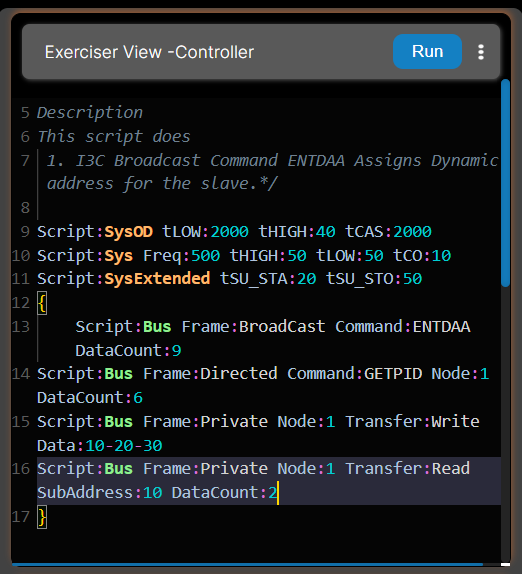The image size is (522, 574).
Task: Click the opening brace on line 12
Action: coord(42,303)
